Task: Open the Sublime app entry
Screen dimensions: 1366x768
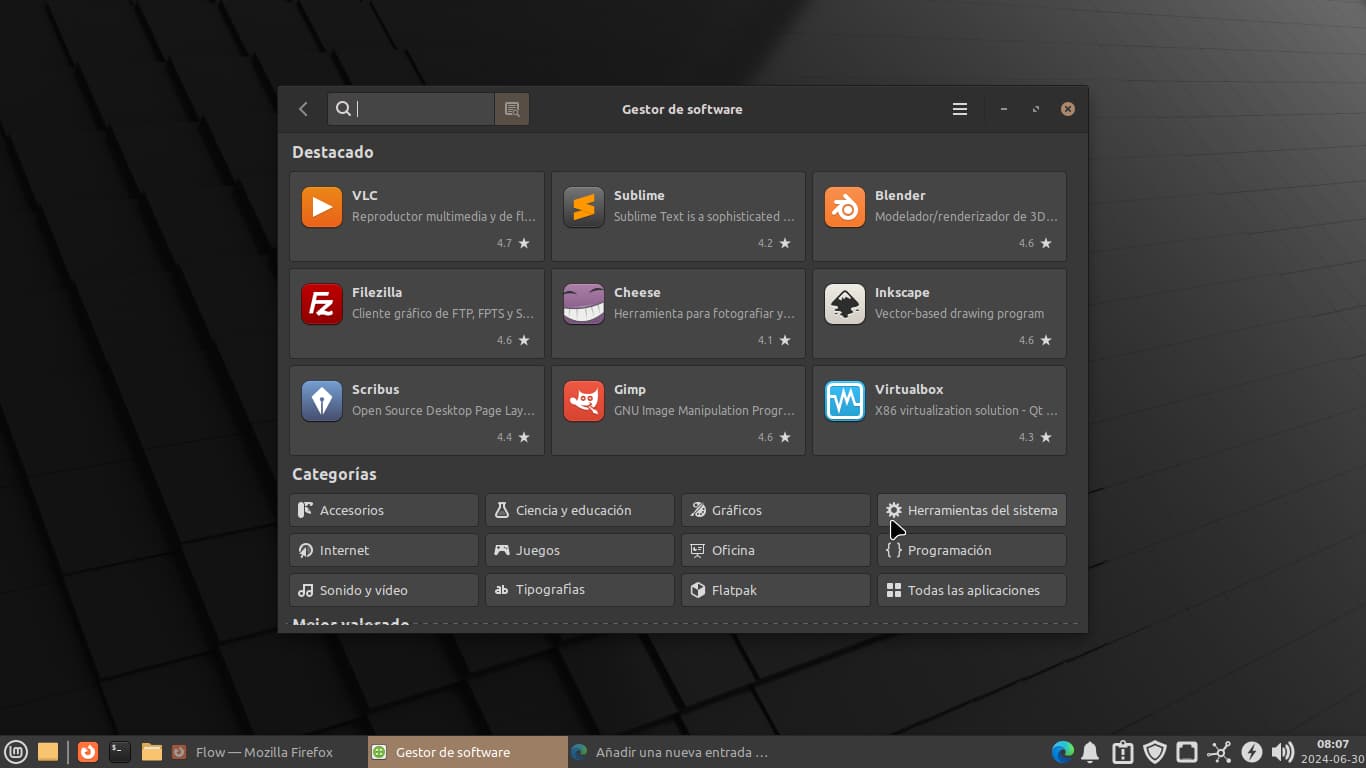Action: pyautogui.click(x=678, y=216)
